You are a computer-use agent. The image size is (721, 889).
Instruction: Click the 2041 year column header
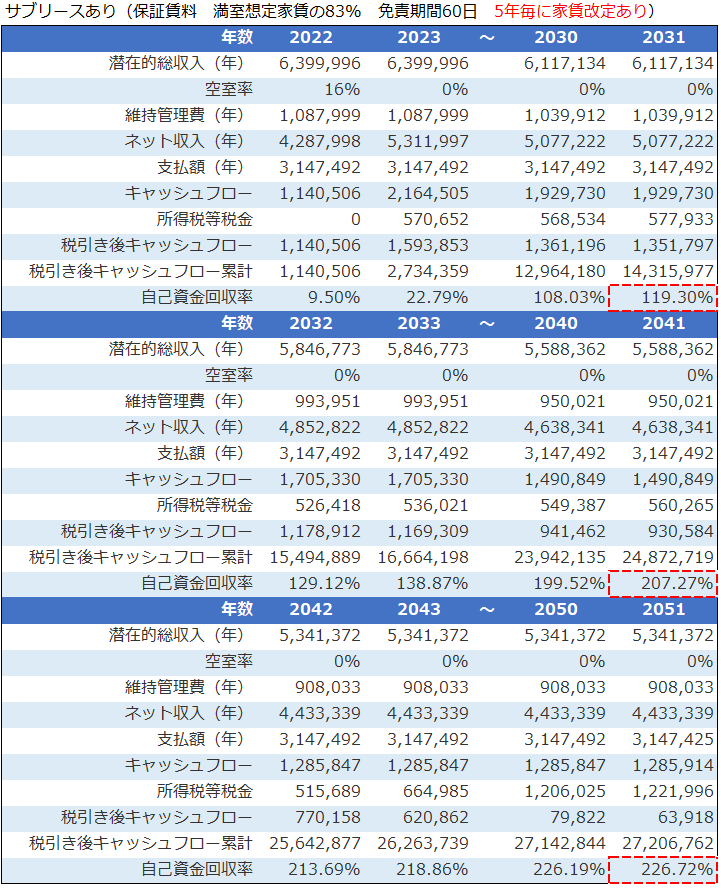pyautogui.click(x=664, y=324)
